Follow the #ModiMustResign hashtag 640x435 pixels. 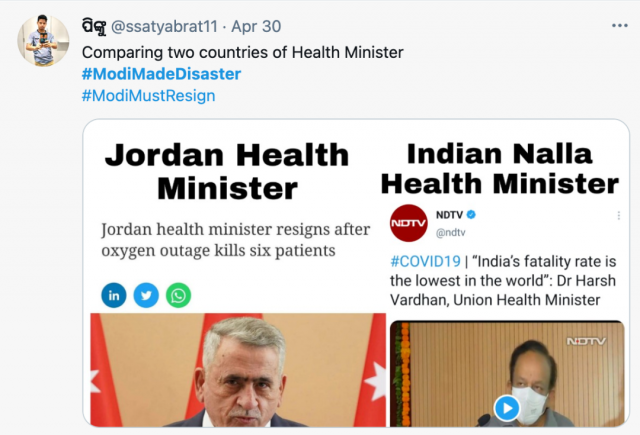149,96
